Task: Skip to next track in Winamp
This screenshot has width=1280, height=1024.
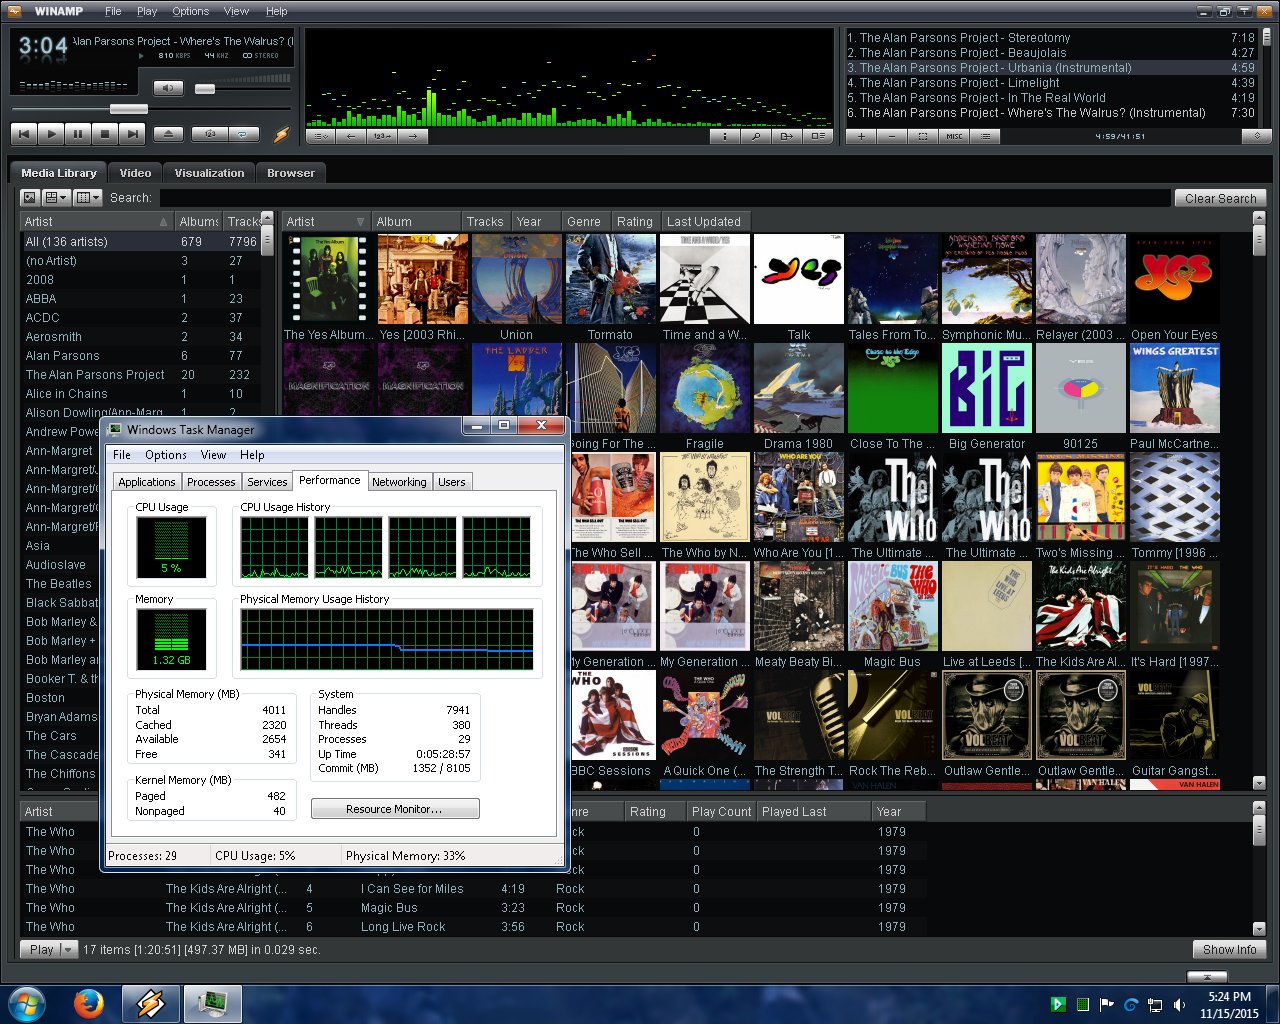Action: [132, 133]
